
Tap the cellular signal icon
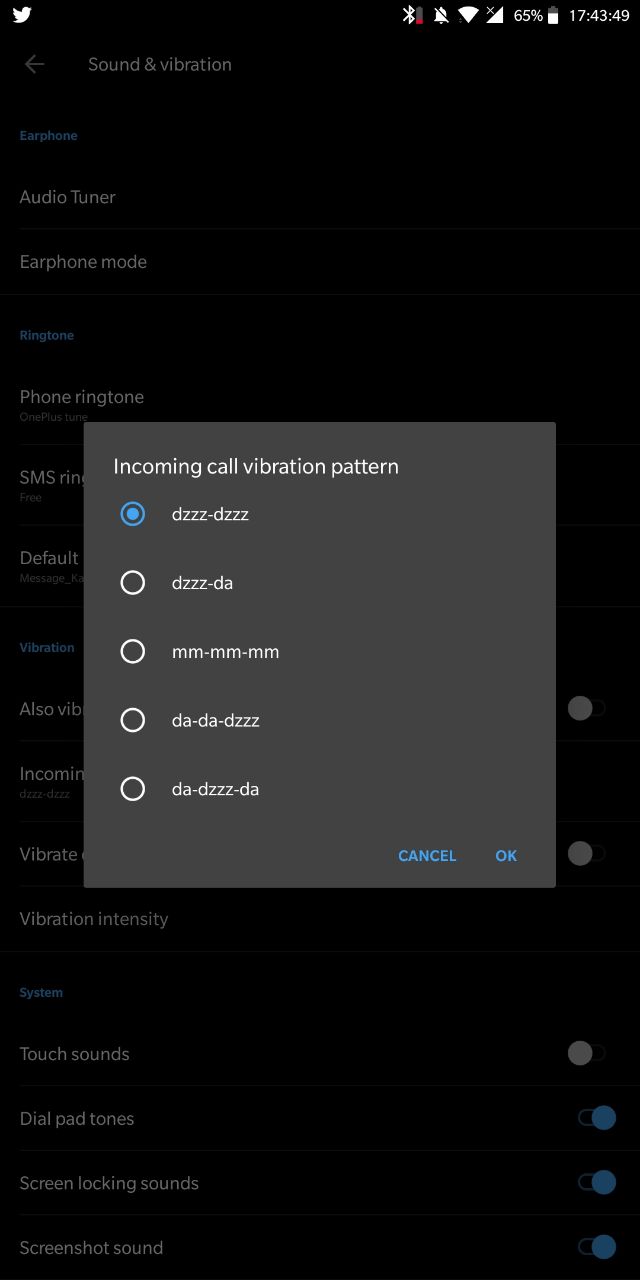tap(494, 15)
